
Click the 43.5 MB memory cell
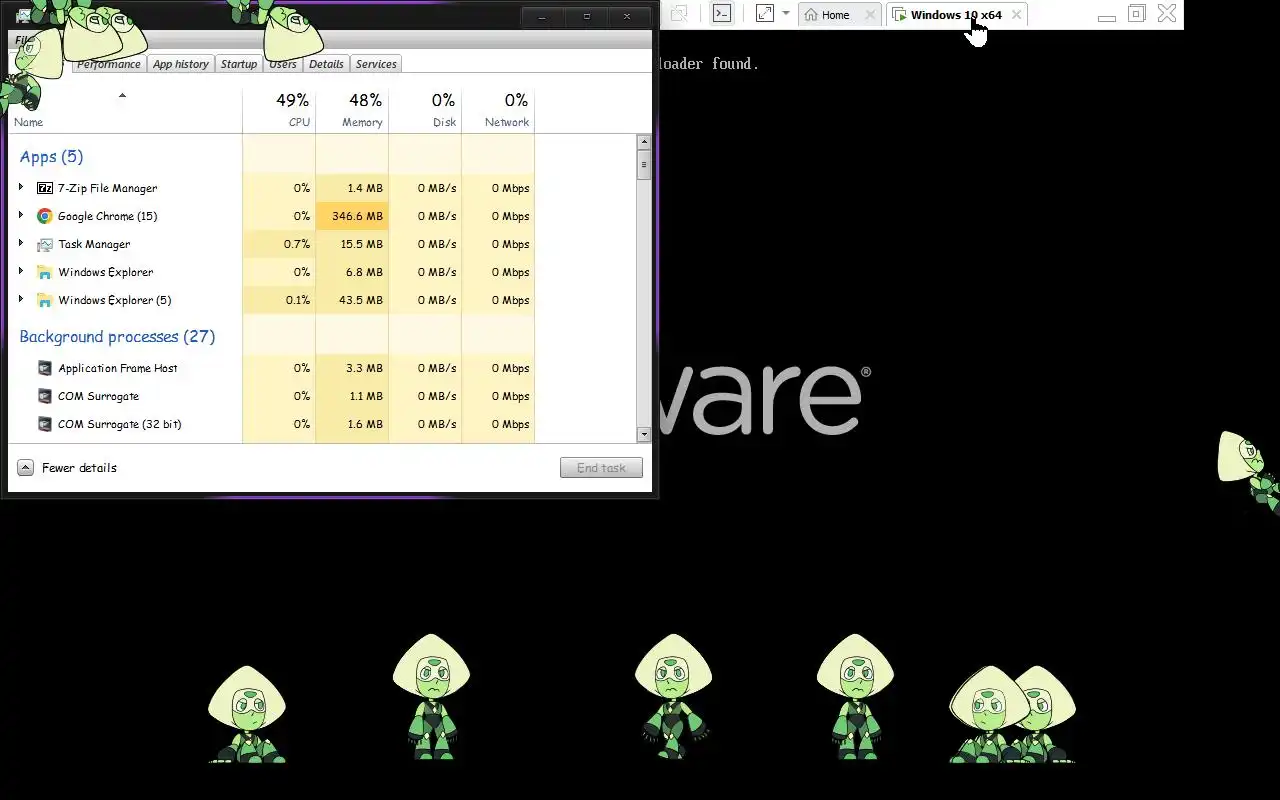pyautogui.click(x=352, y=300)
